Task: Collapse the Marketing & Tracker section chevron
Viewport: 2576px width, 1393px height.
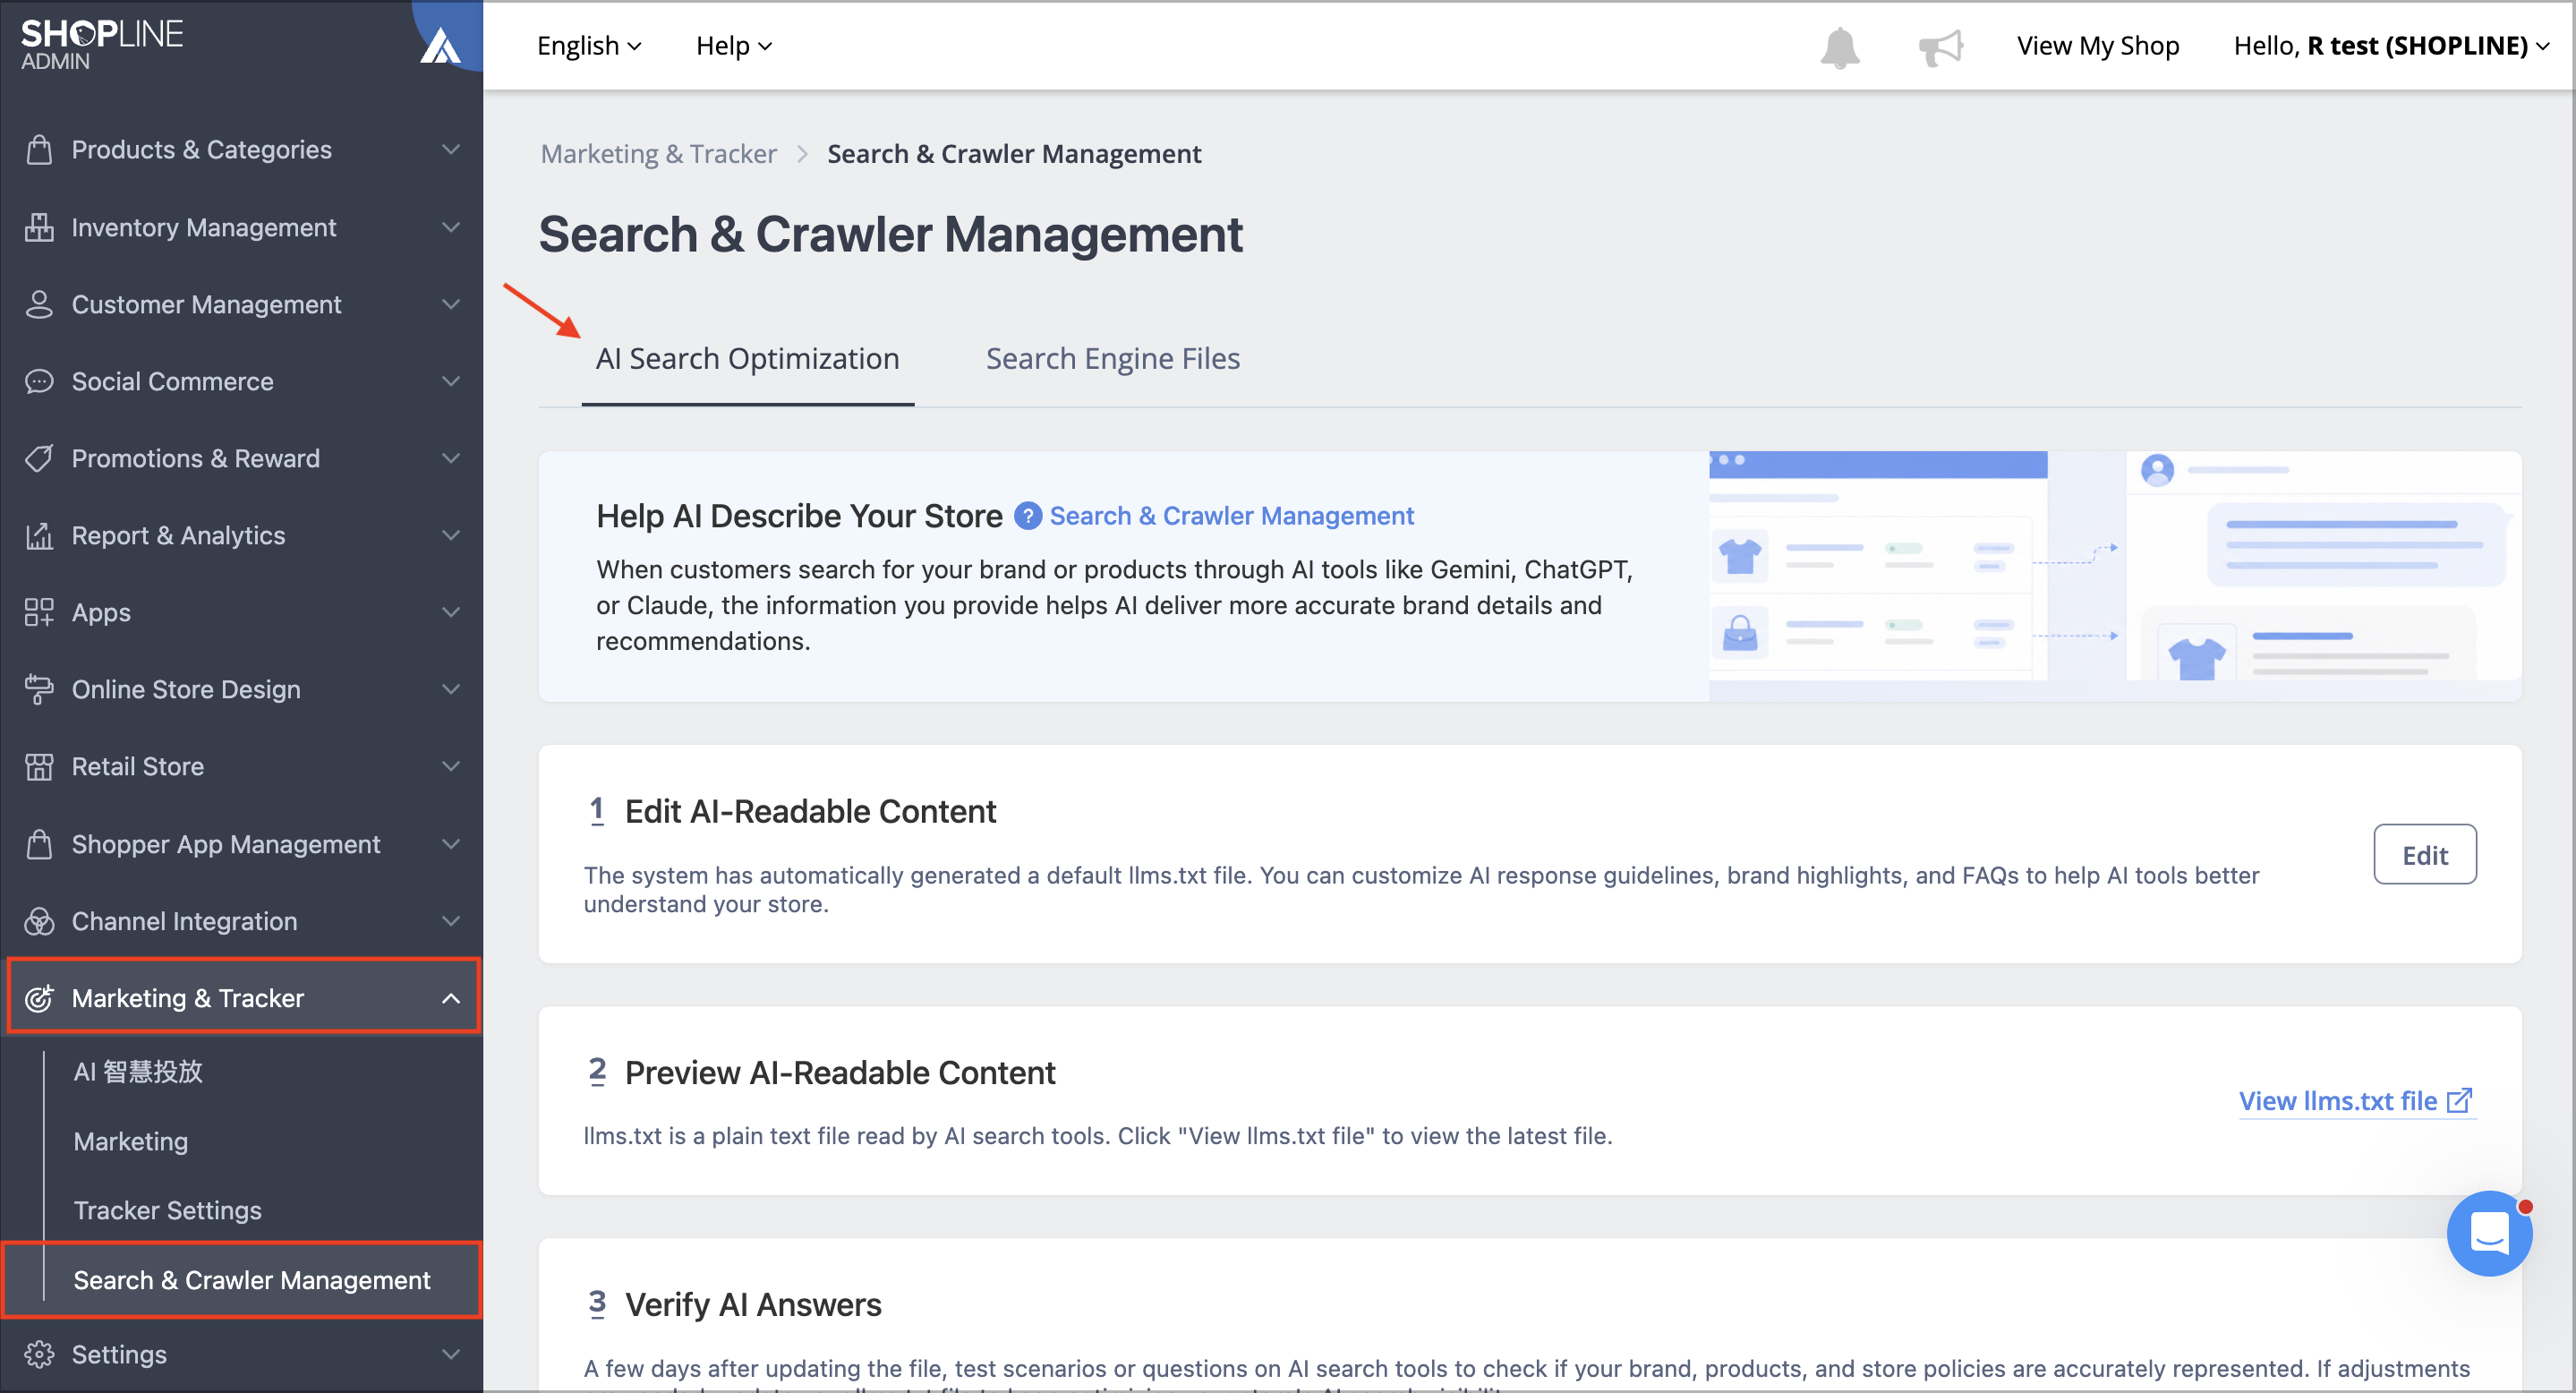Action: click(x=451, y=998)
